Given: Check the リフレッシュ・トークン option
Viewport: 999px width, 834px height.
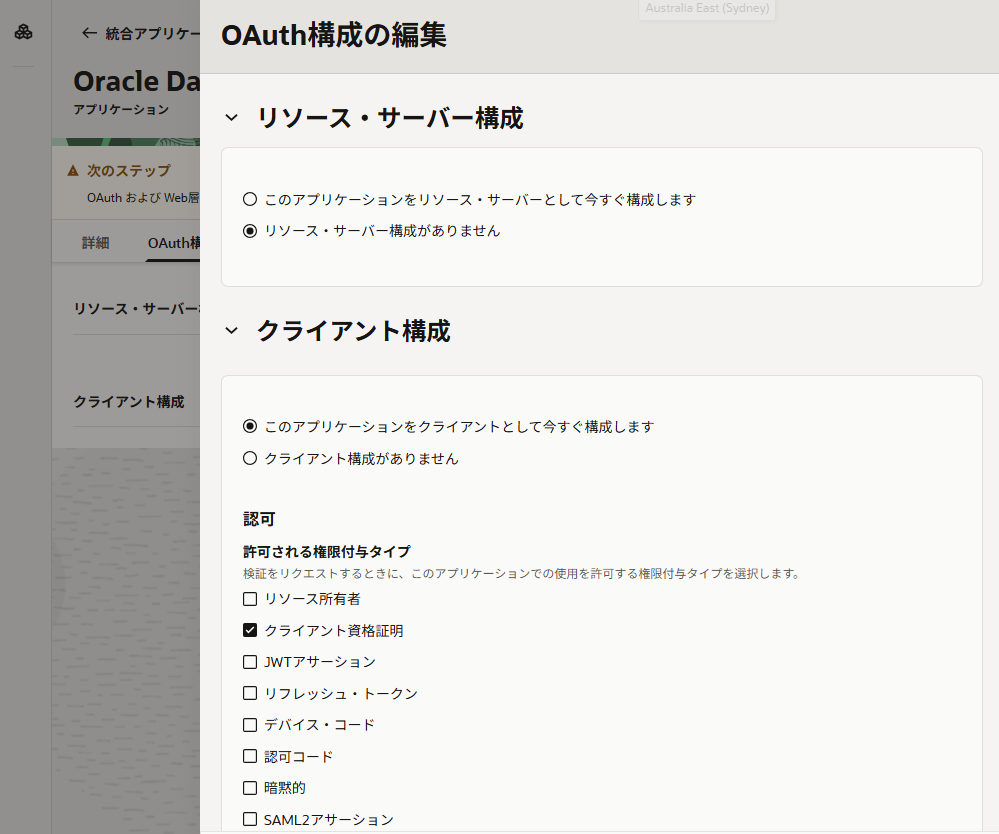Looking at the screenshot, I should pos(249,693).
